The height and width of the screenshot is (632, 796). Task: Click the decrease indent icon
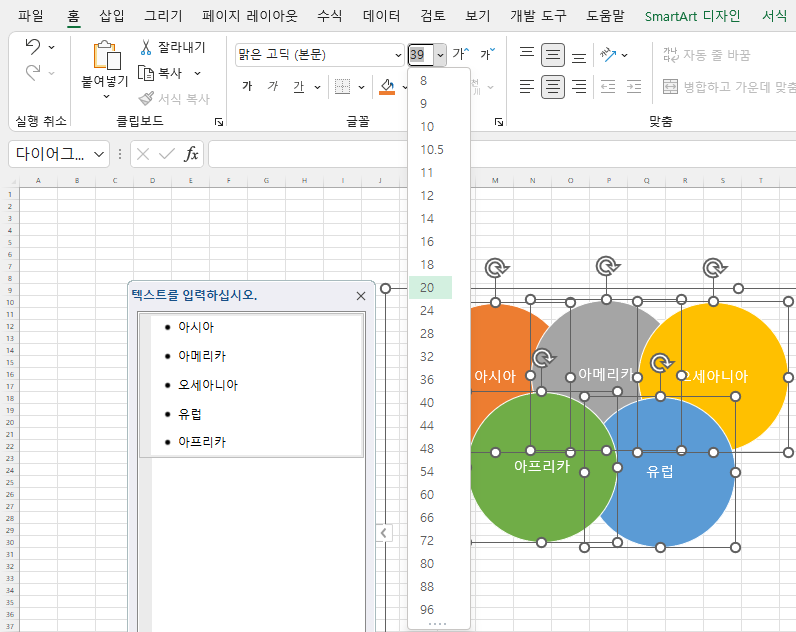(x=608, y=87)
